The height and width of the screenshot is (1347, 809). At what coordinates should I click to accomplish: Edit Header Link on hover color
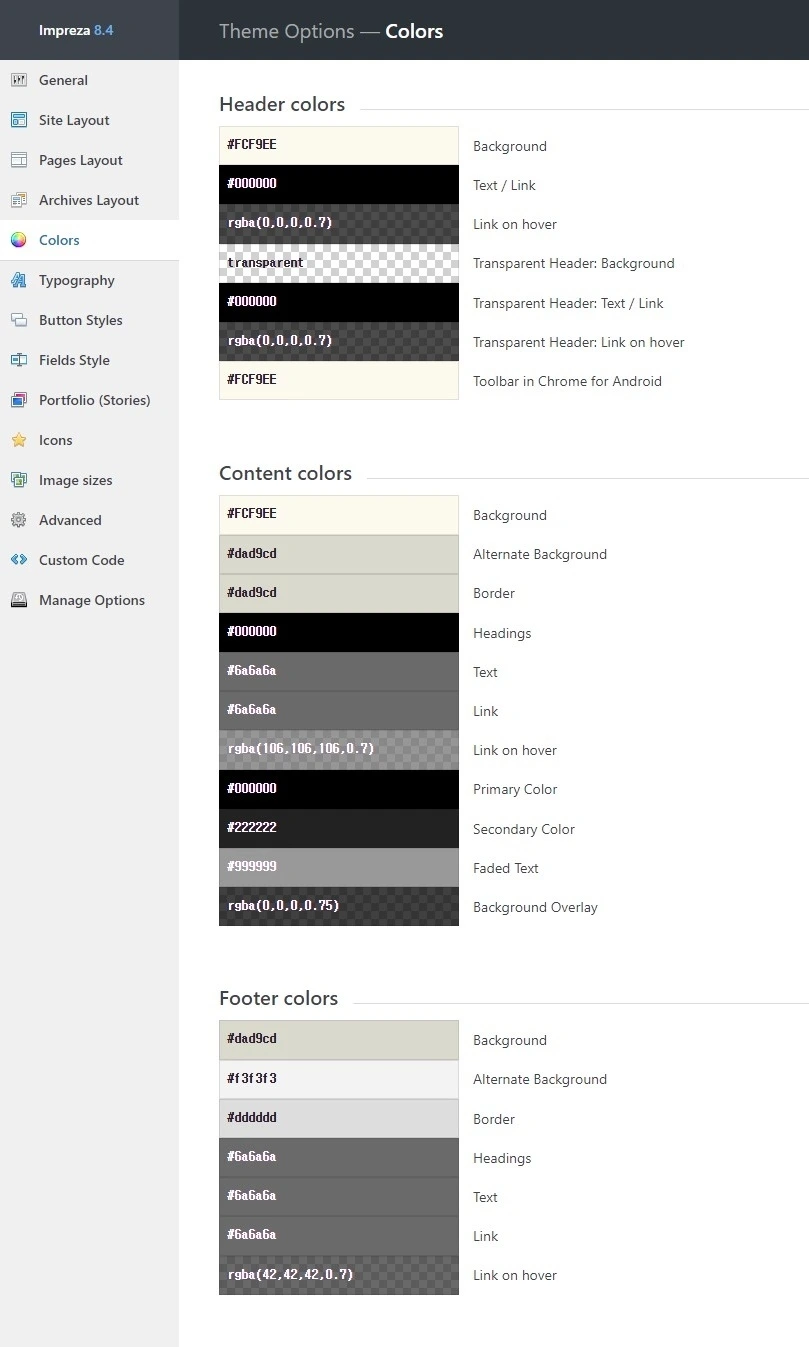(x=339, y=223)
